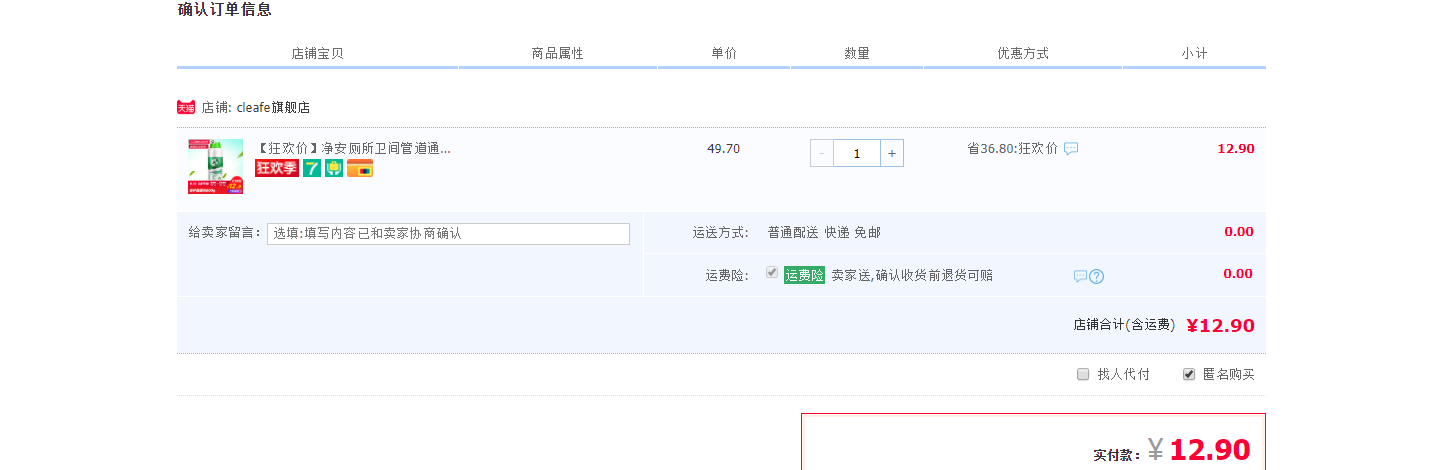This screenshot has width=1455, height=470.
Task: Increase quantity with the plus button
Action: click(892, 153)
